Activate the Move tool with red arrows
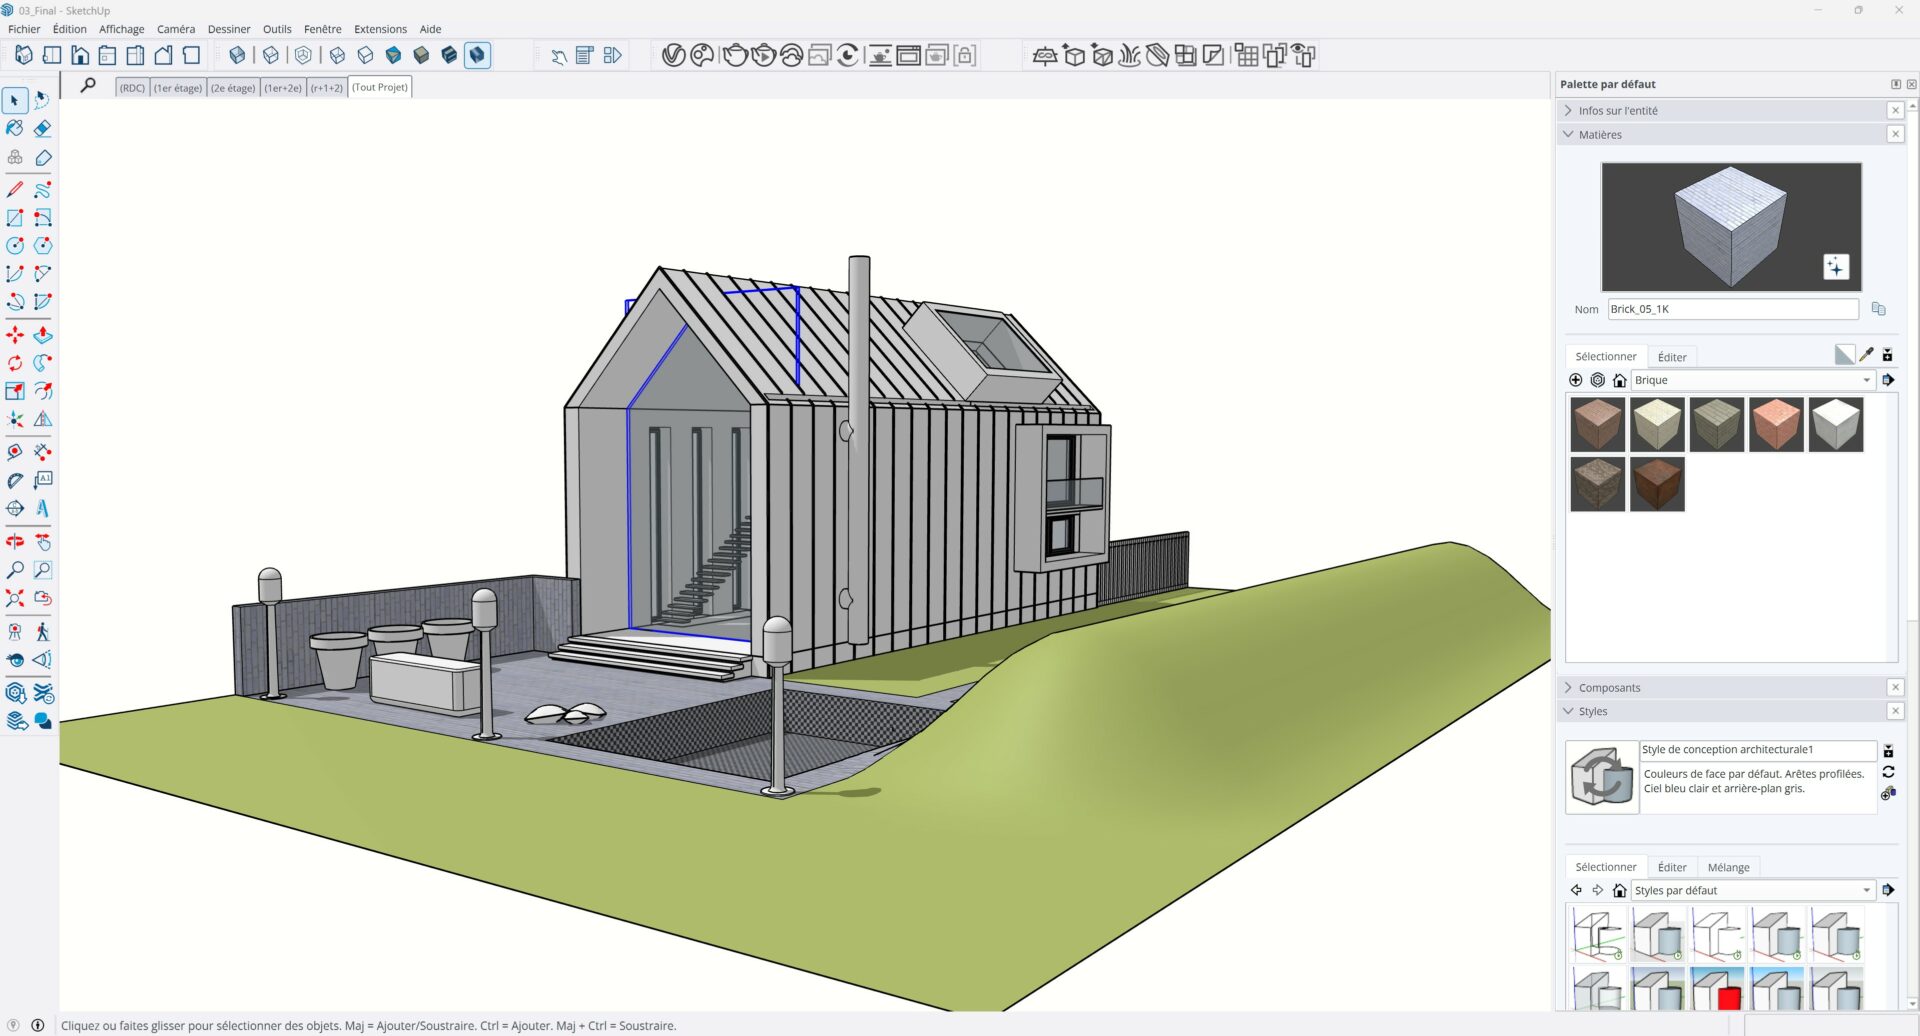This screenshot has height=1036, width=1920. pos(15,336)
